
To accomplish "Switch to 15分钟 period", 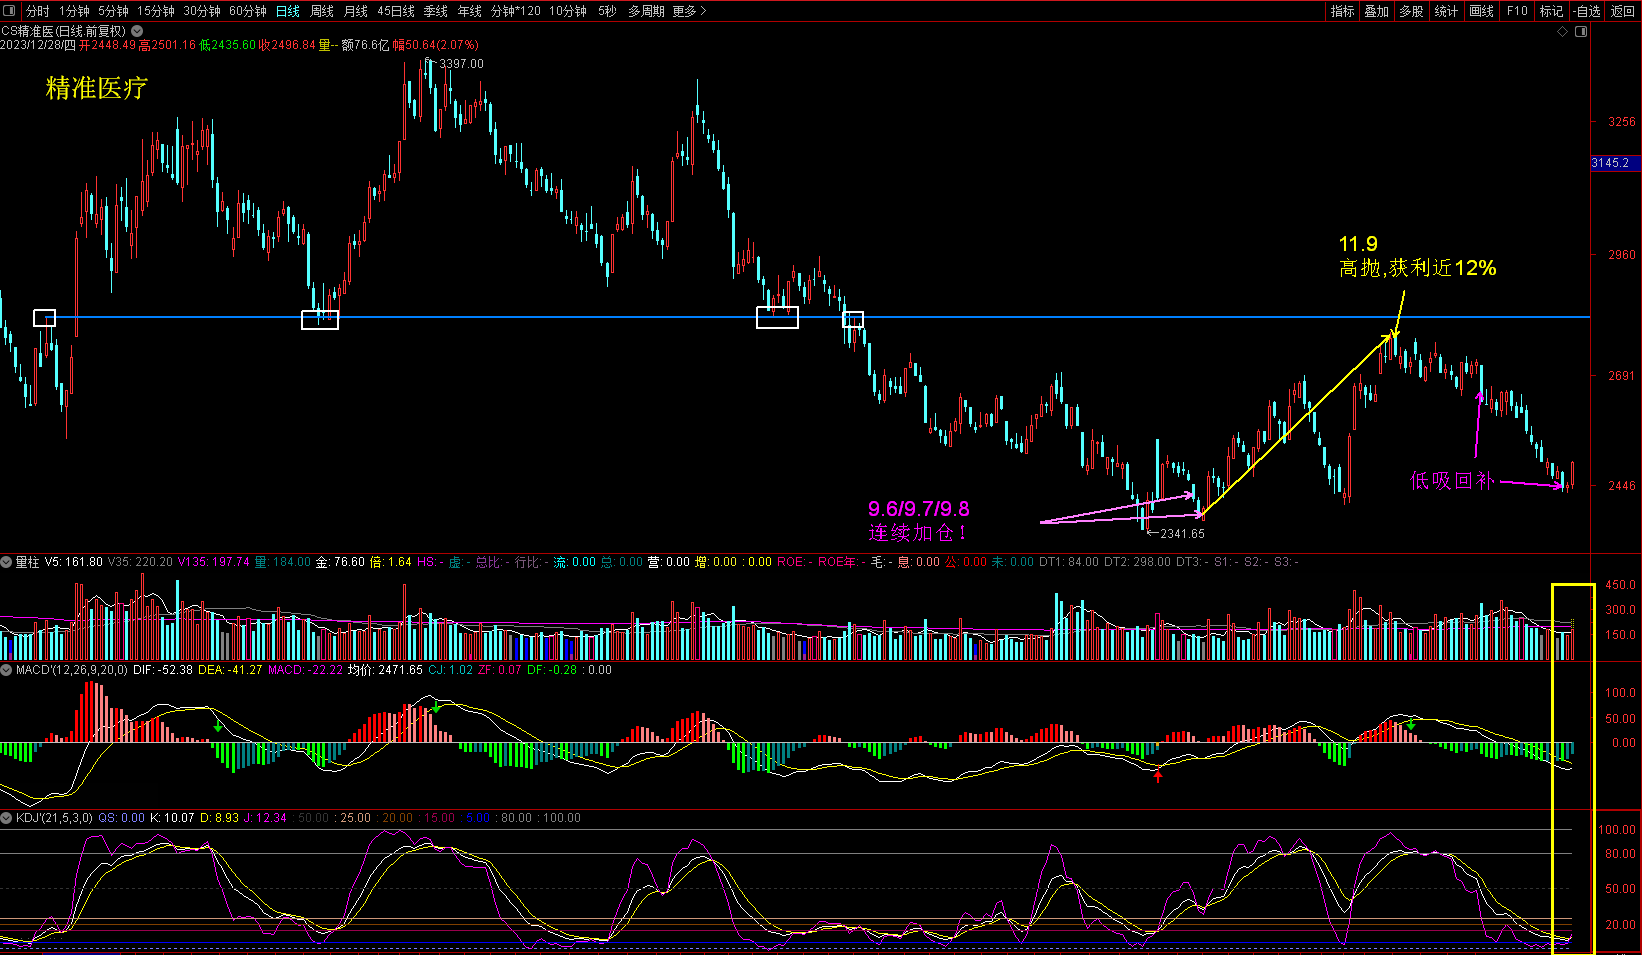I will point(156,11).
